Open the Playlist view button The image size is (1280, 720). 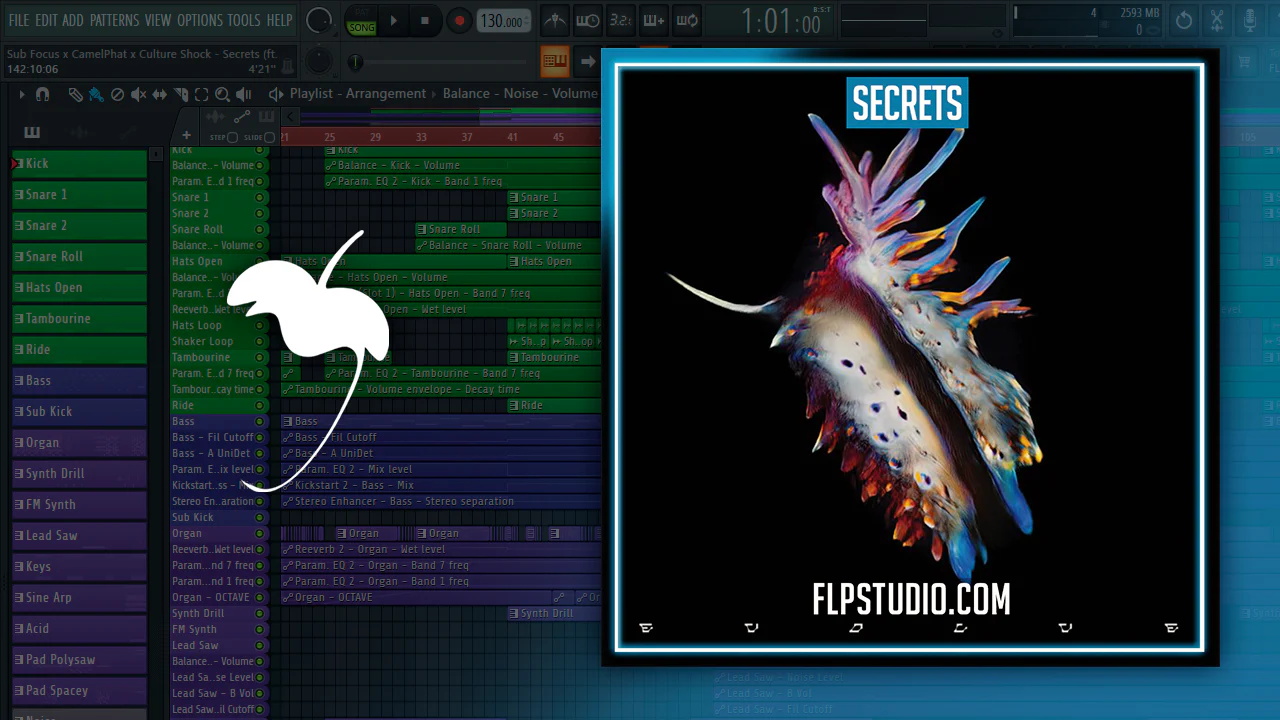[555, 61]
